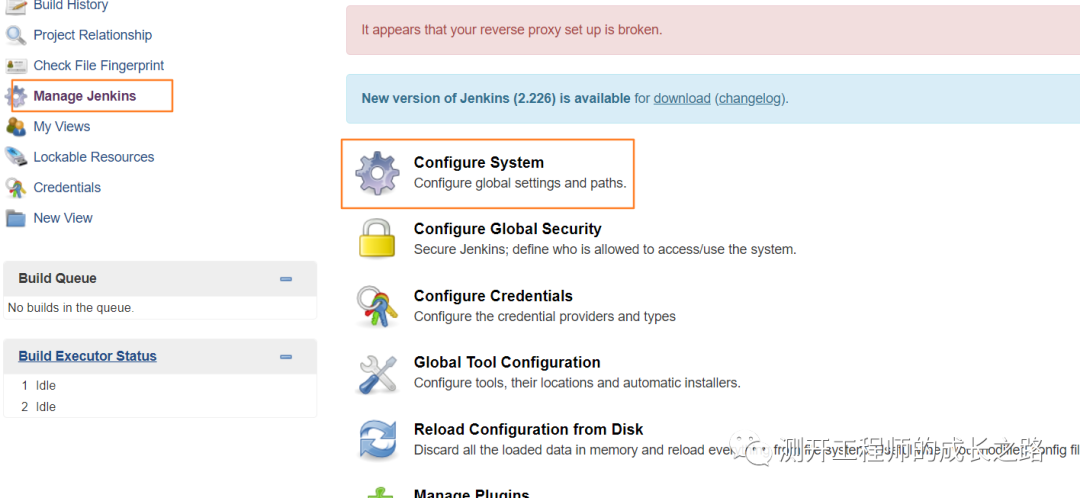Open Configure Credentials
Image resolution: width=1080 pixels, height=498 pixels.
click(x=493, y=295)
